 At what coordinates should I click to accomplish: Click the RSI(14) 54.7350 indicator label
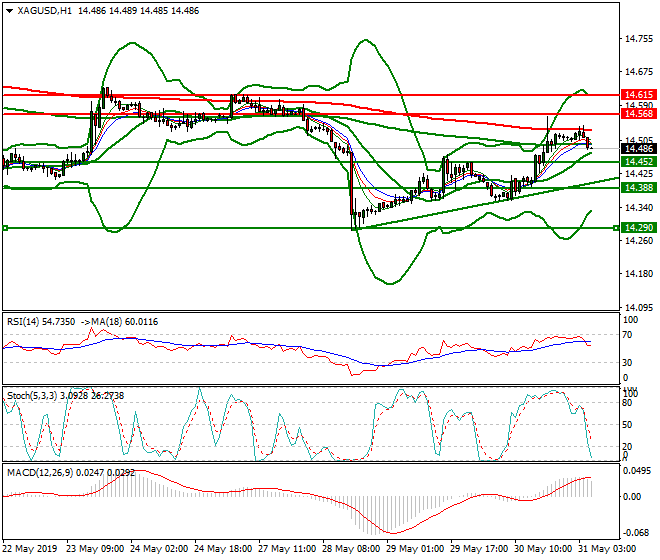41,322
